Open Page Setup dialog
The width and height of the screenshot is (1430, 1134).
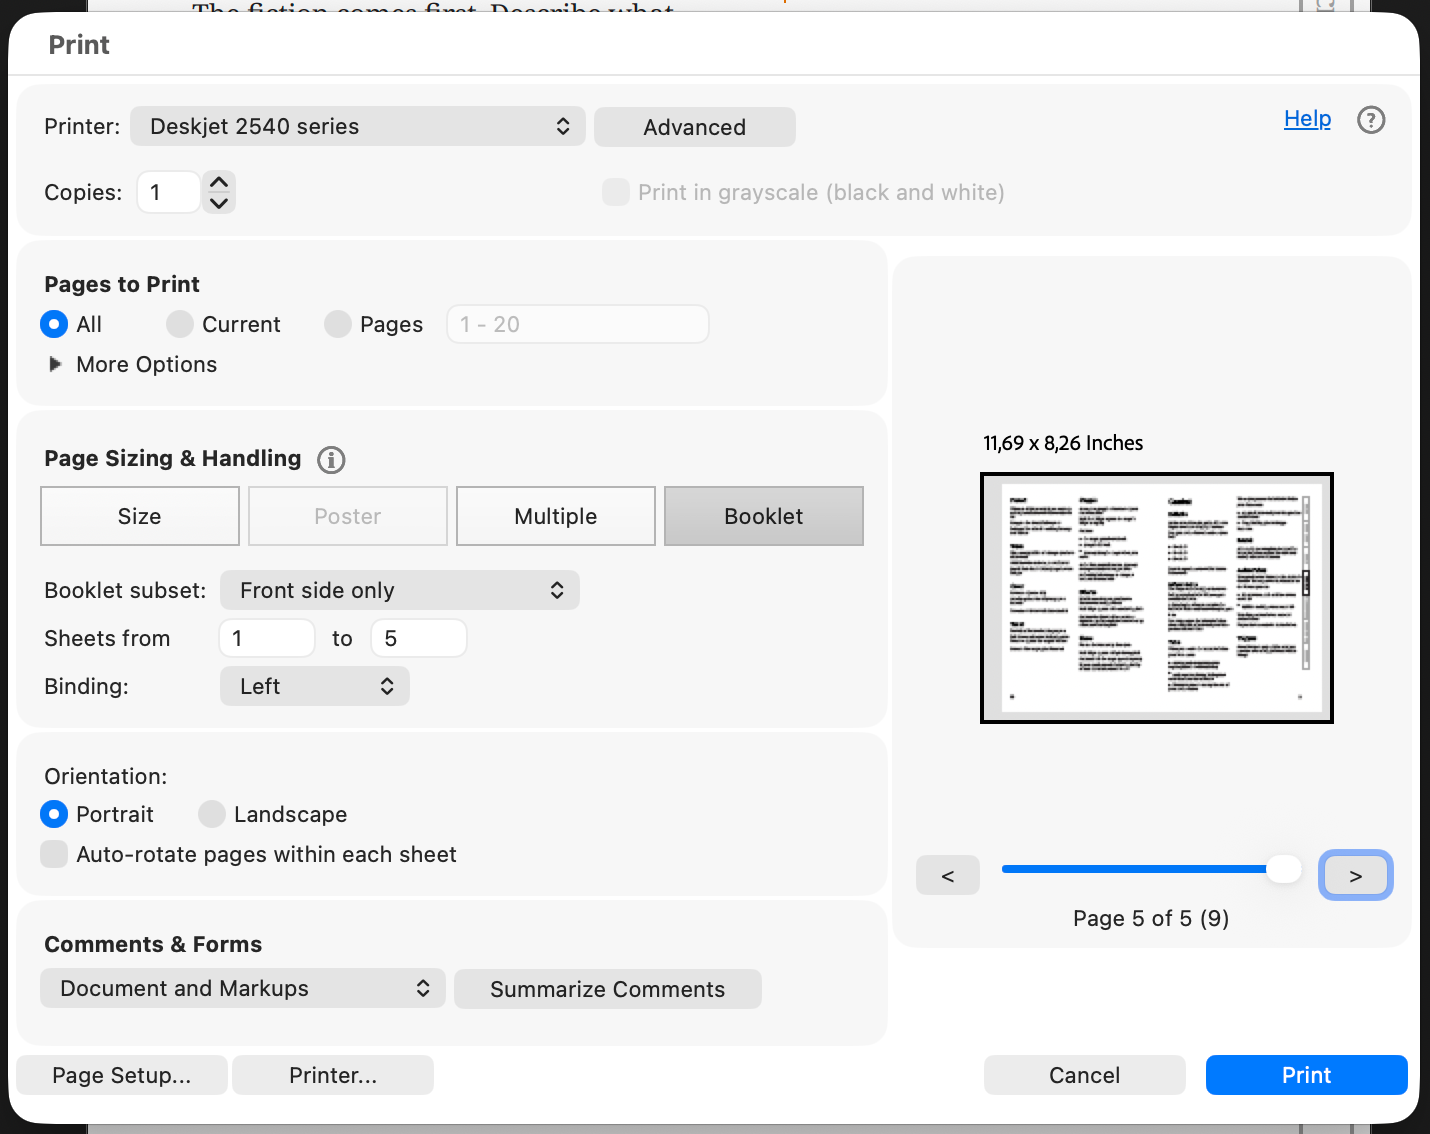(x=122, y=1075)
